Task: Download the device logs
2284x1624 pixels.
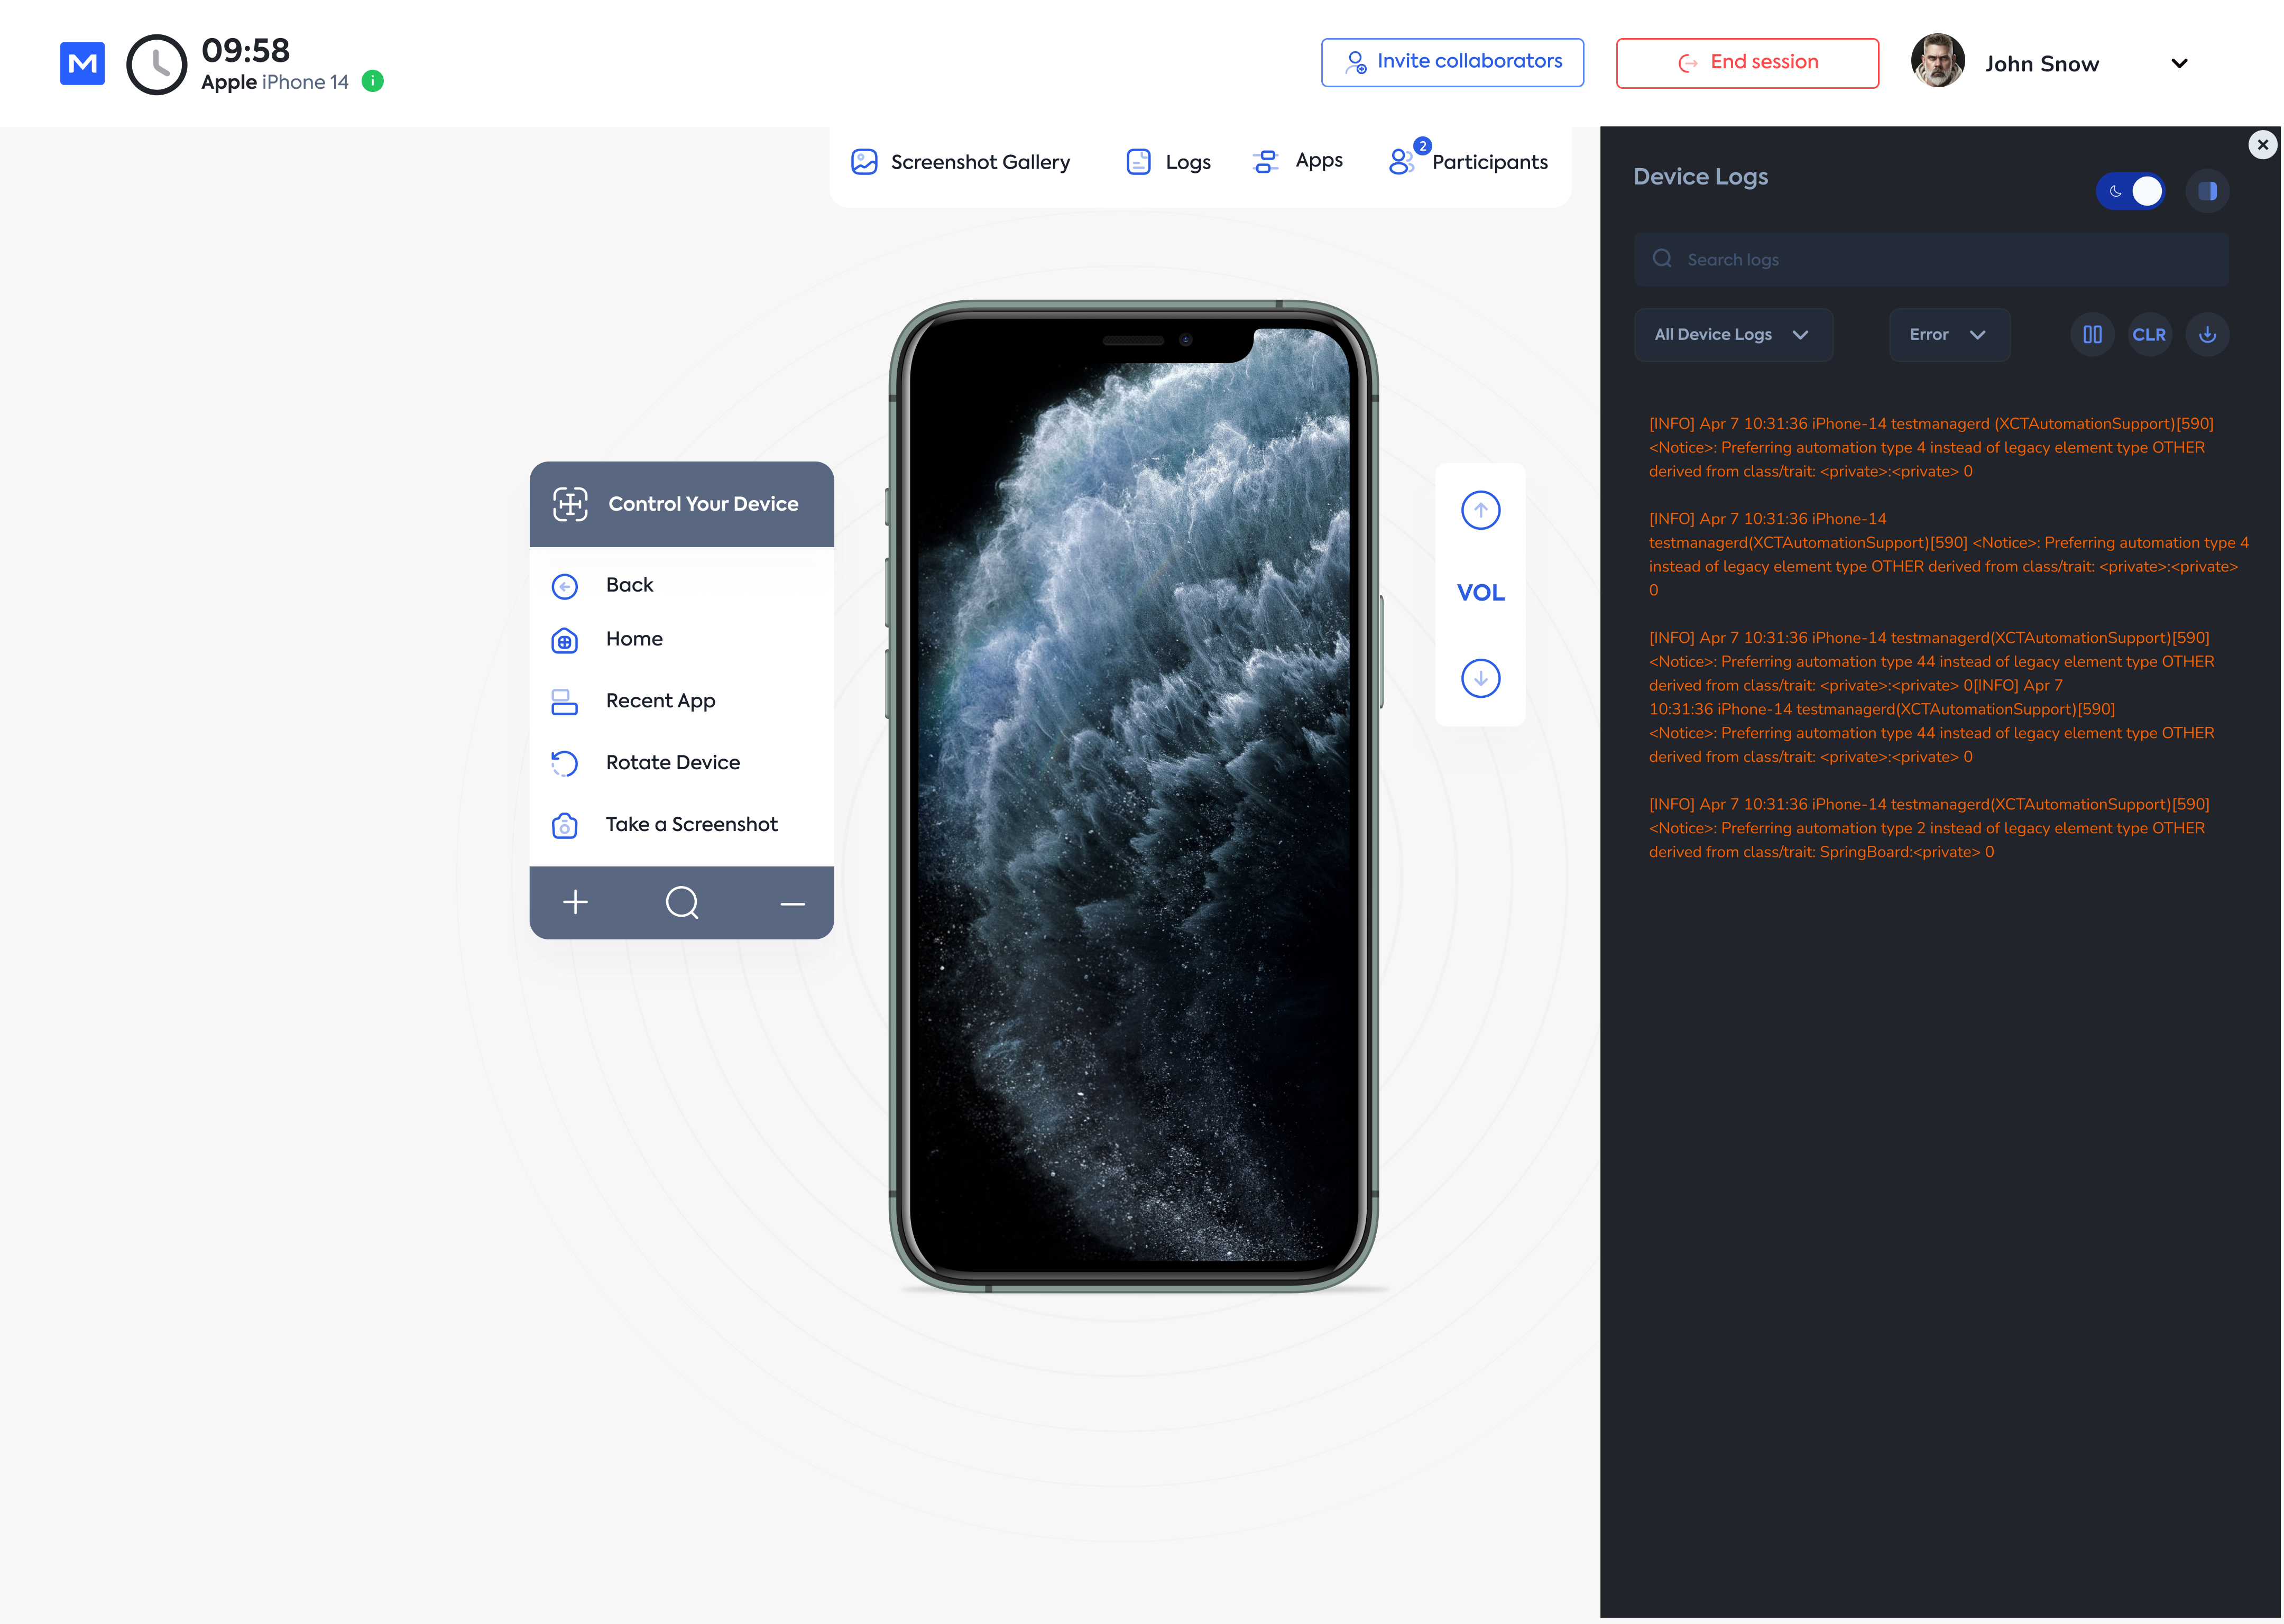Action: [x=2207, y=335]
